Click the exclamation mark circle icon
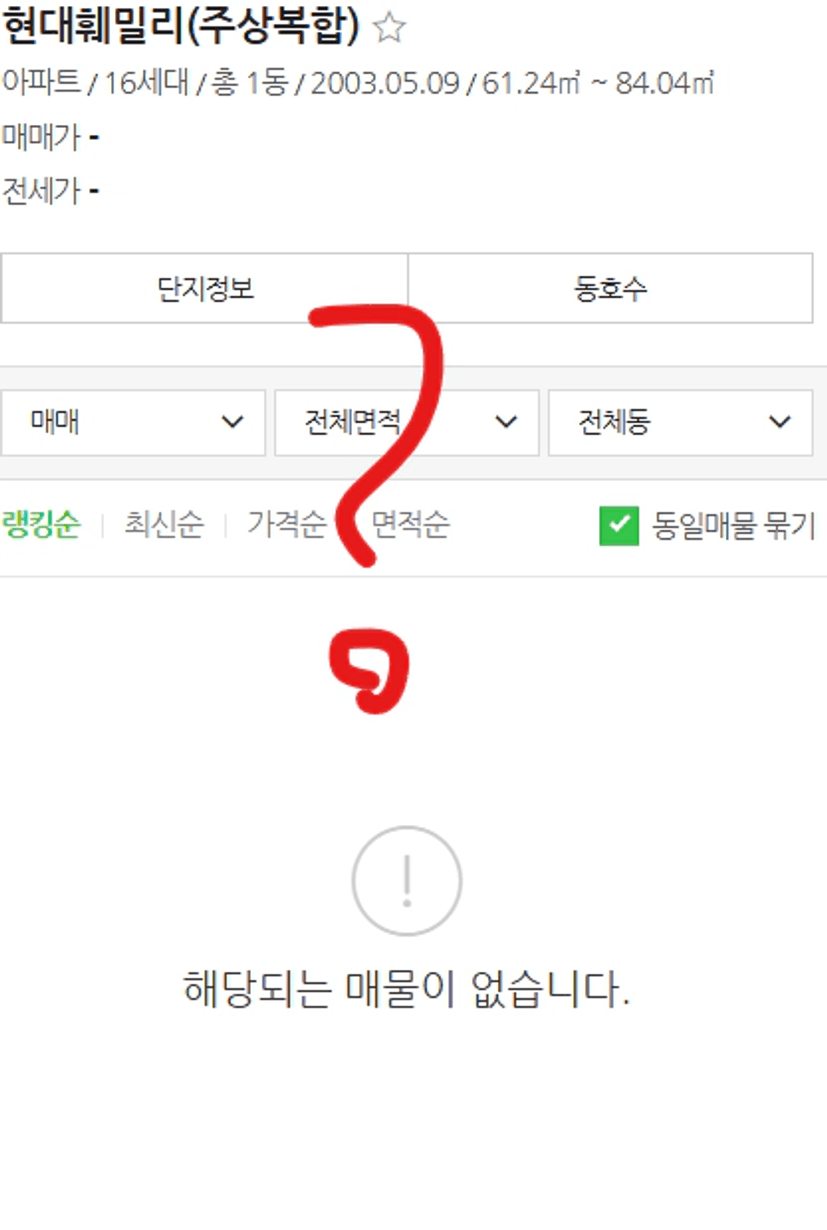The image size is (827, 1230). (x=407, y=881)
